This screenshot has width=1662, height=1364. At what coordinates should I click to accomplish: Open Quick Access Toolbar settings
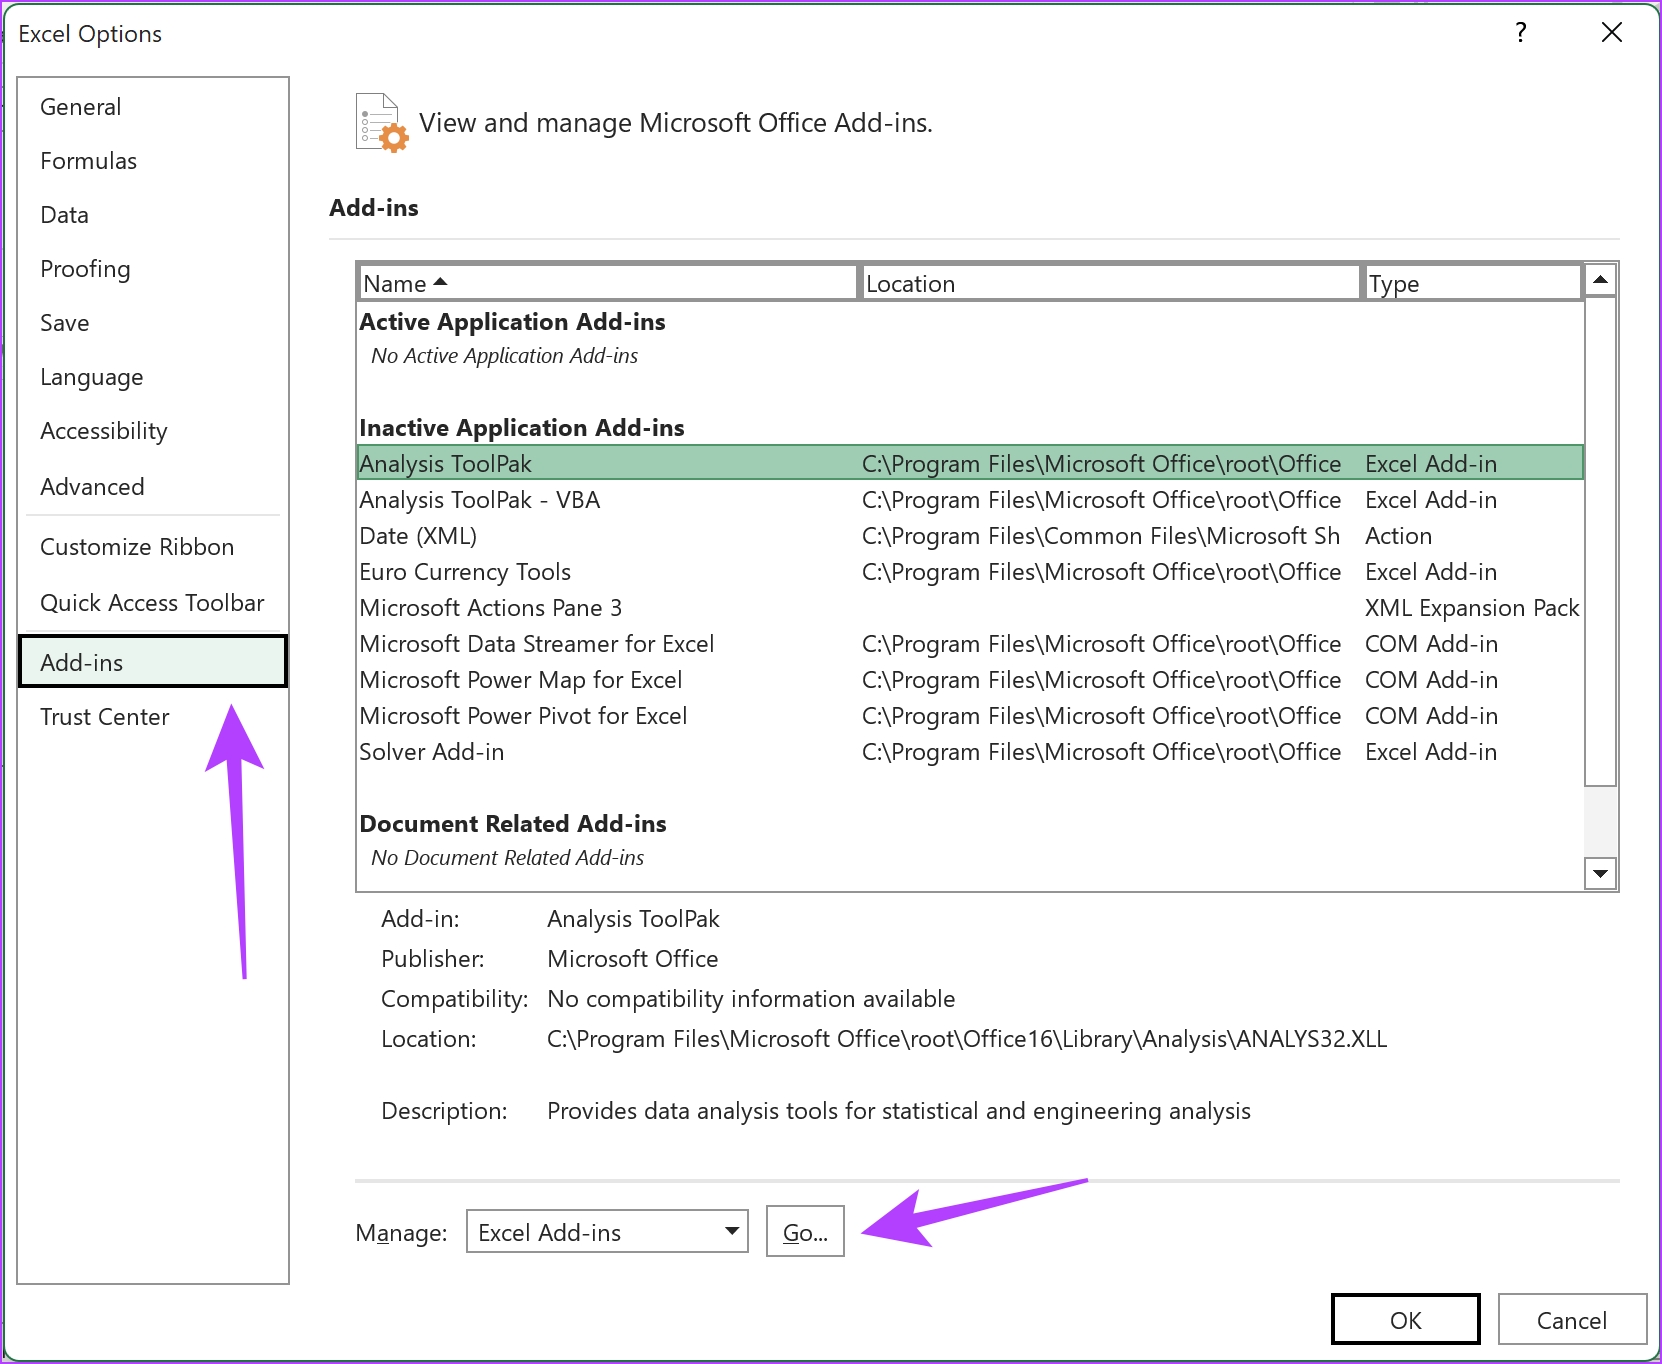(153, 603)
